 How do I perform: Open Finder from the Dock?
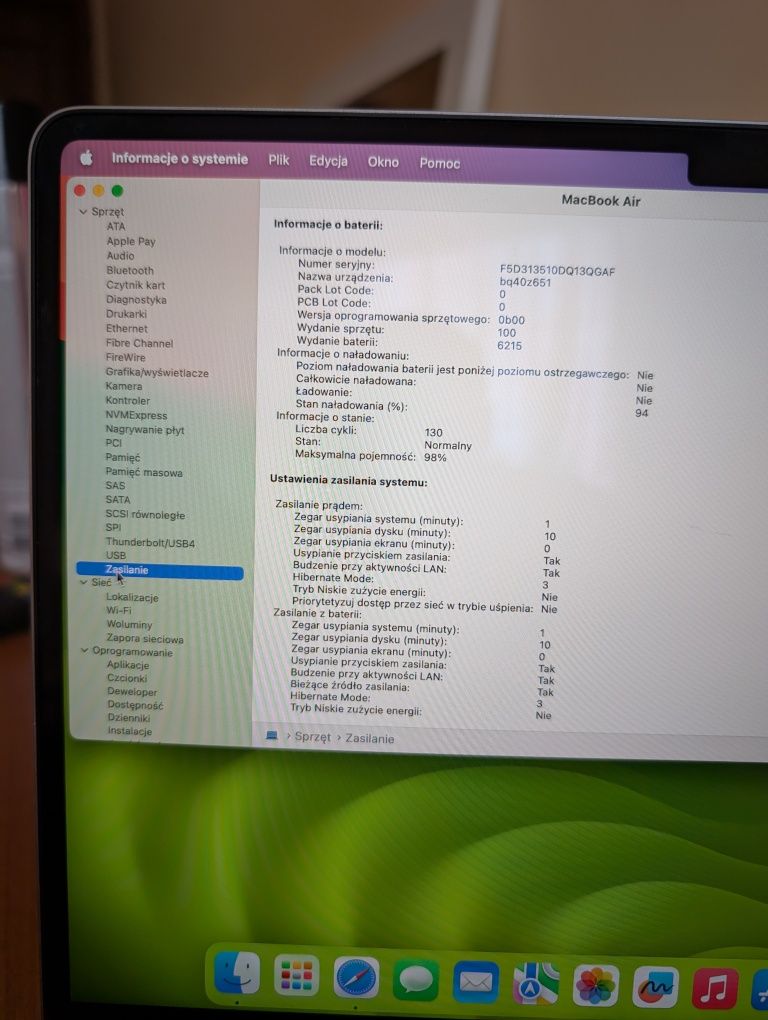237,973
